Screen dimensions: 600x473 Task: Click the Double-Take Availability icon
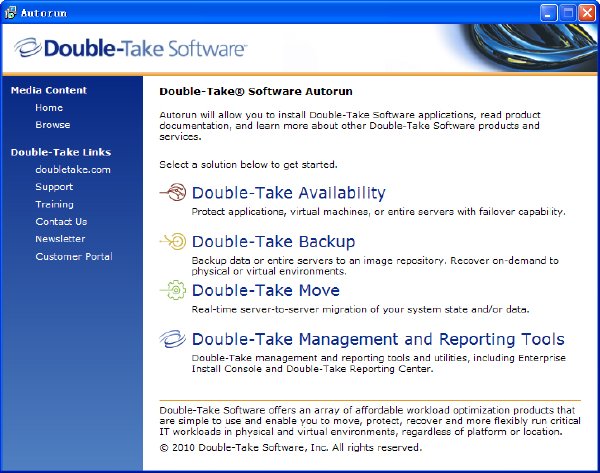pos(173,192)
